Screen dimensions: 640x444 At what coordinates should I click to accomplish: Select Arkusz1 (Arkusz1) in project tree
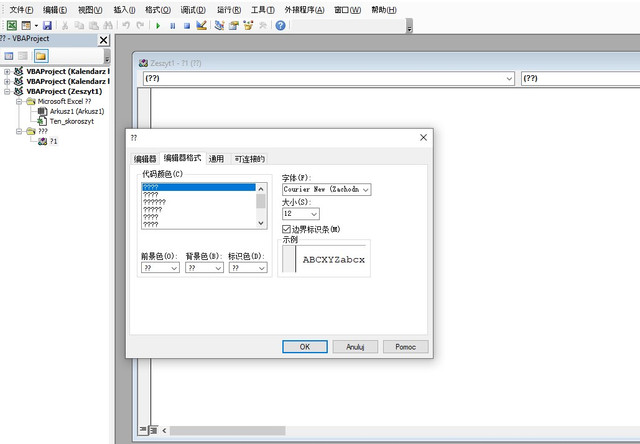click(77, 111)
